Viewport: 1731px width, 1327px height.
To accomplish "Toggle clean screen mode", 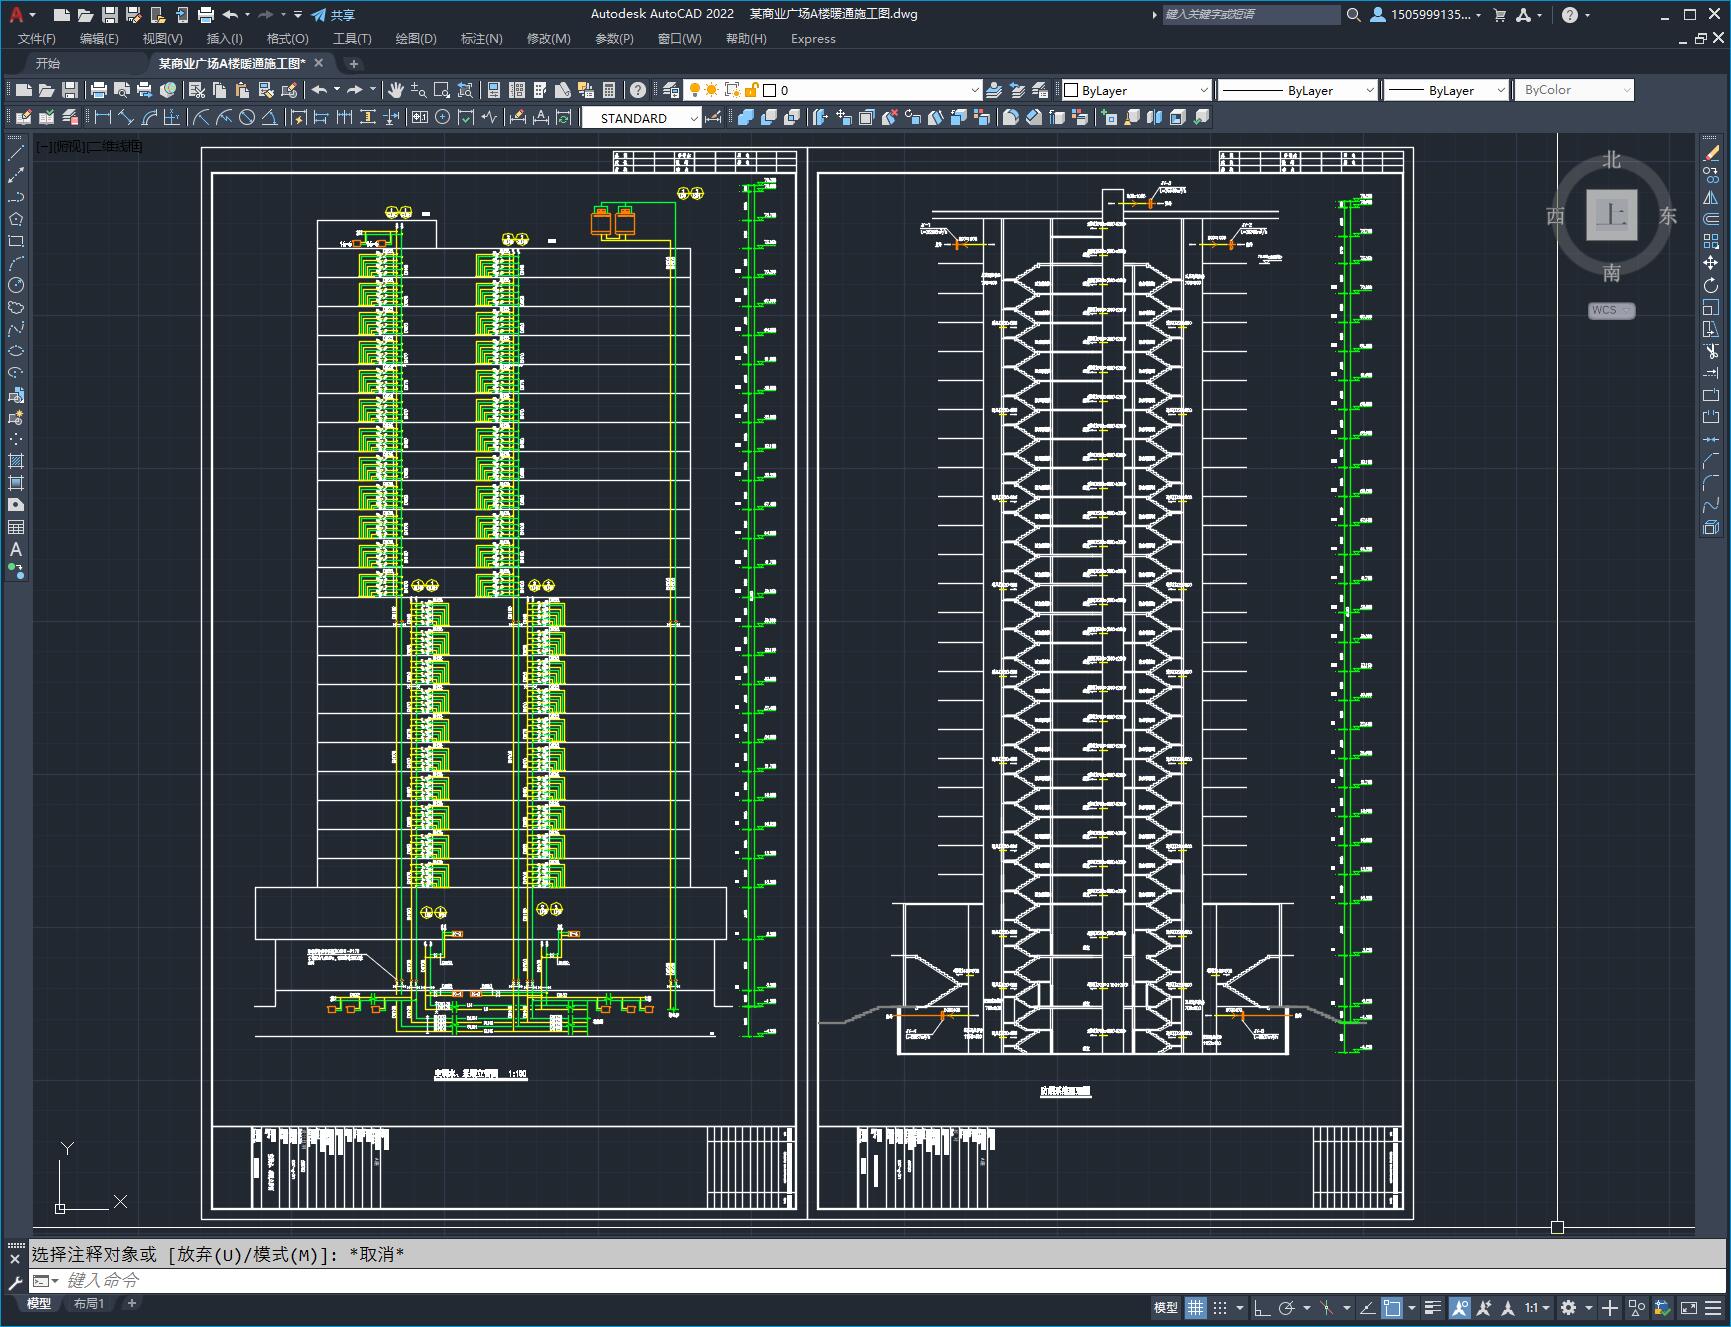I will pos(1688,1308).
